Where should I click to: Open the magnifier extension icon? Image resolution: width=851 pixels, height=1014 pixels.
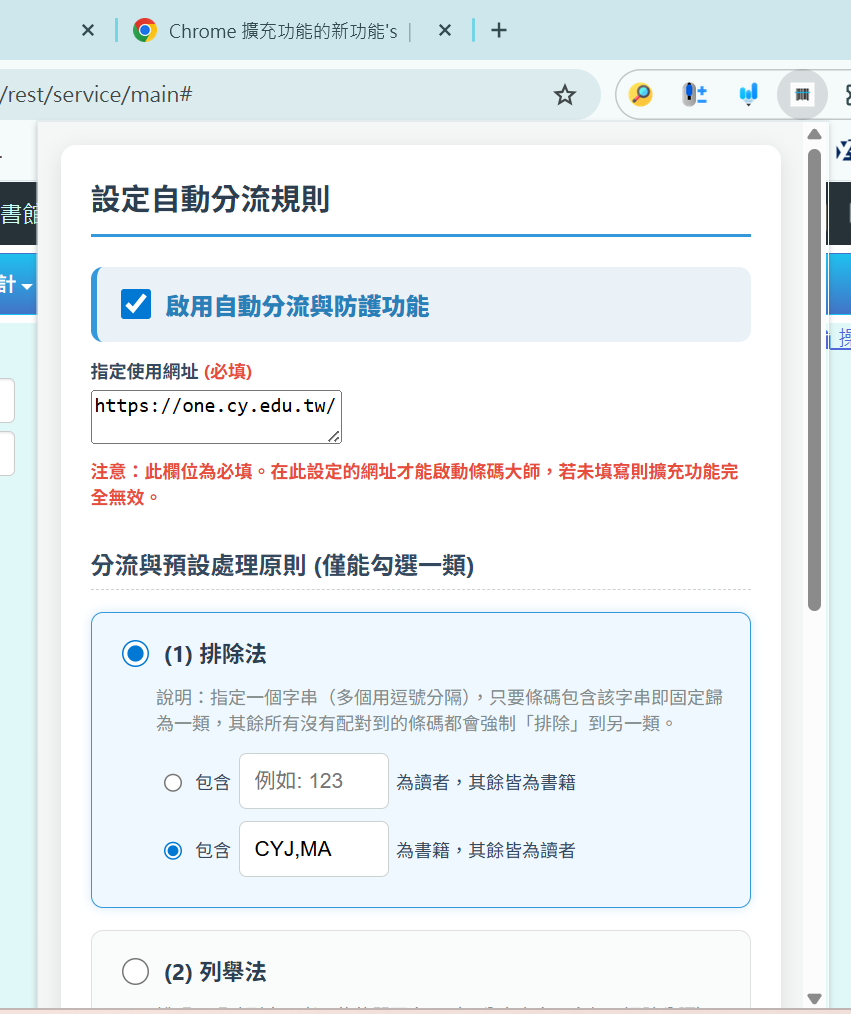click(640, 94)
